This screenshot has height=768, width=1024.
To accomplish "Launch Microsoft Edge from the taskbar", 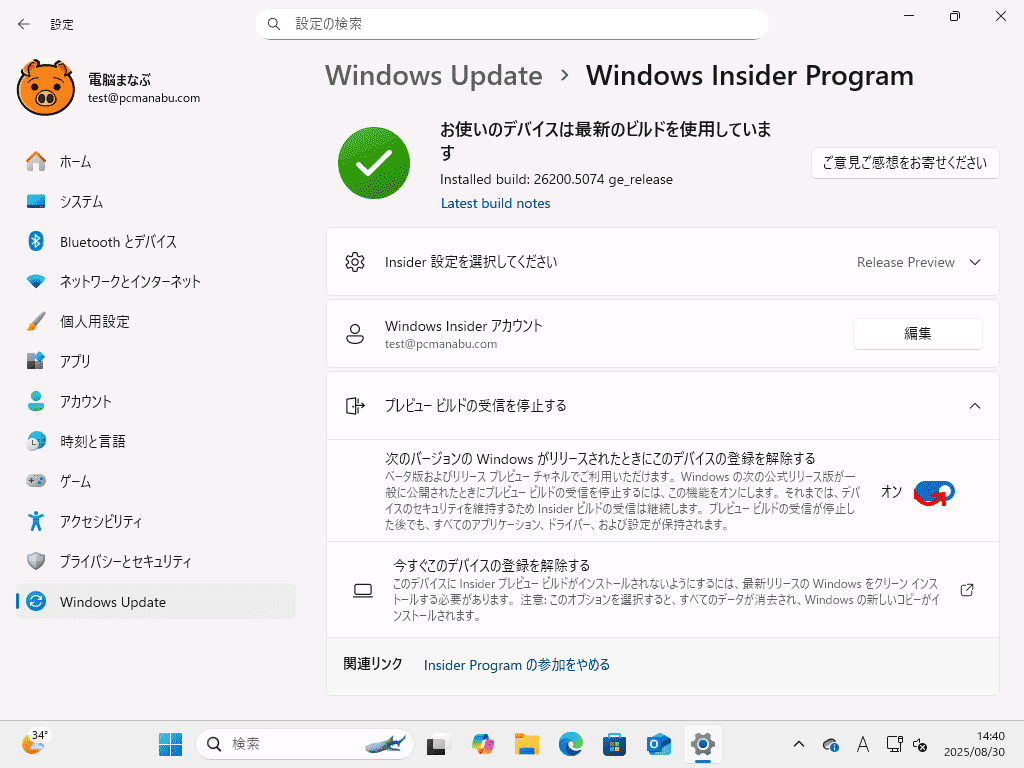I will (571, 744).
